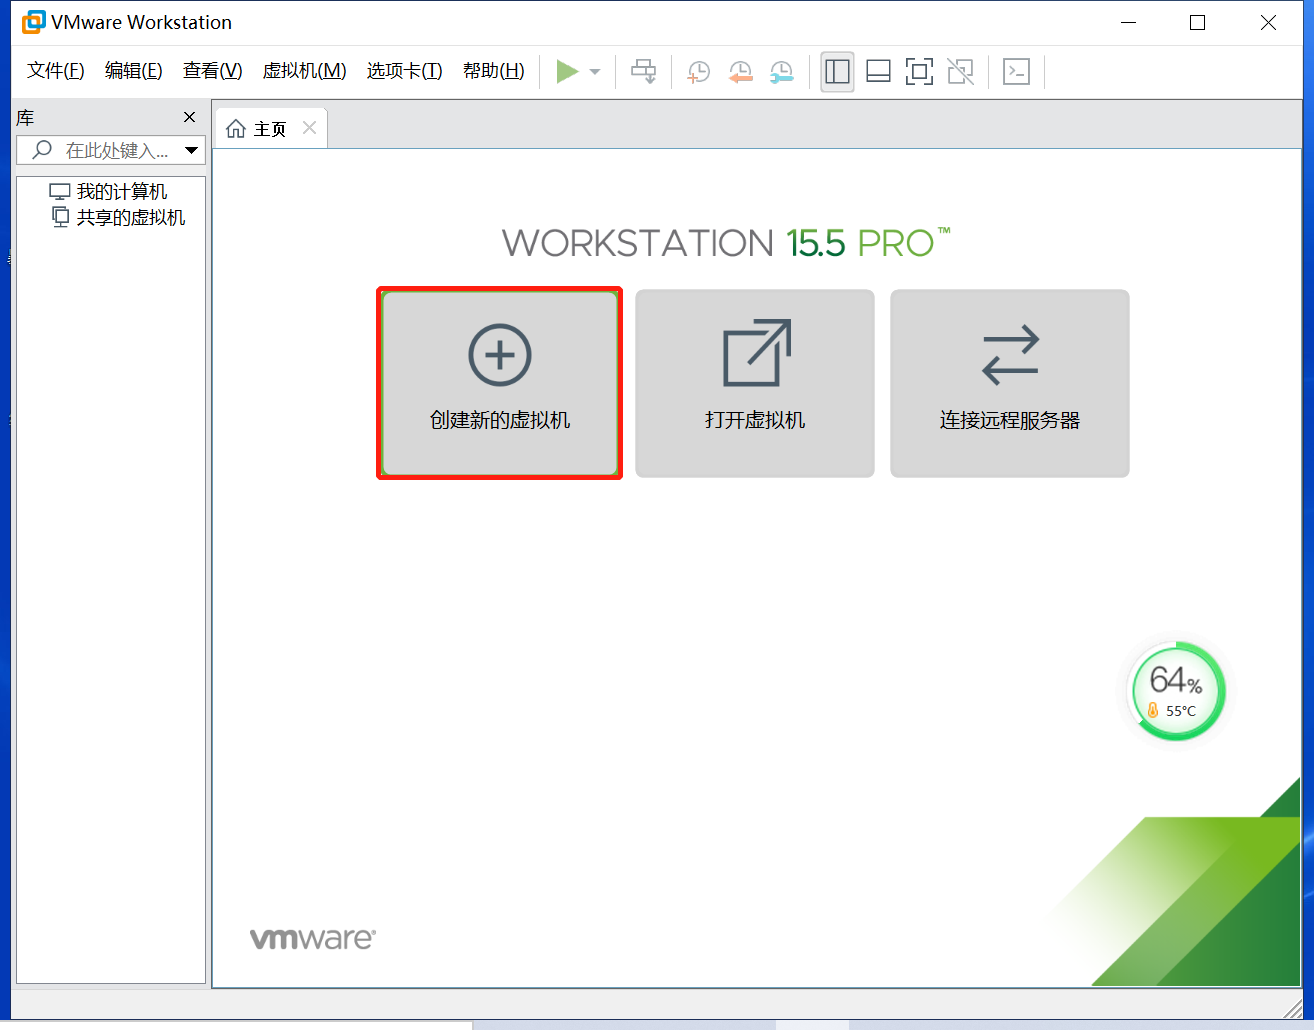Select 共享的虚拟机 in the library tree
This screenshot has width=1314, height=1030.
119,217
